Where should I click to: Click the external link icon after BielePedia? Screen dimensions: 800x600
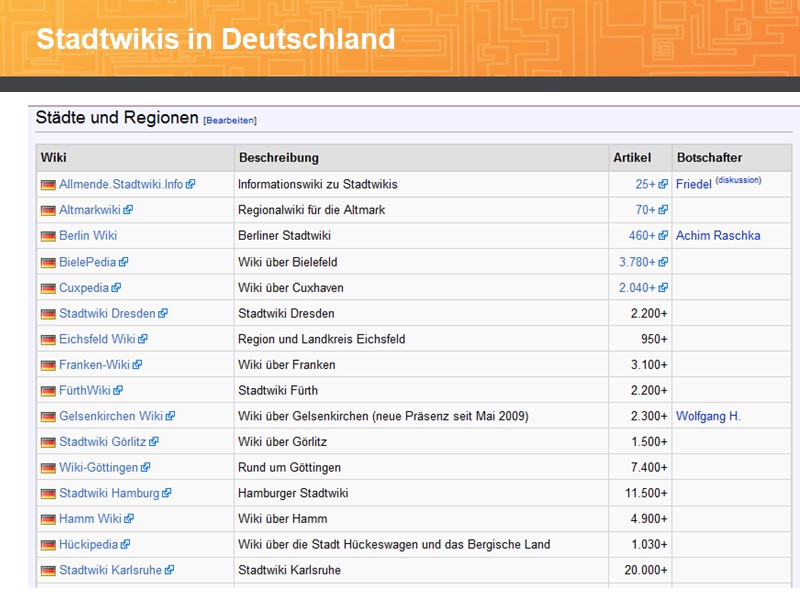[124, 262]
